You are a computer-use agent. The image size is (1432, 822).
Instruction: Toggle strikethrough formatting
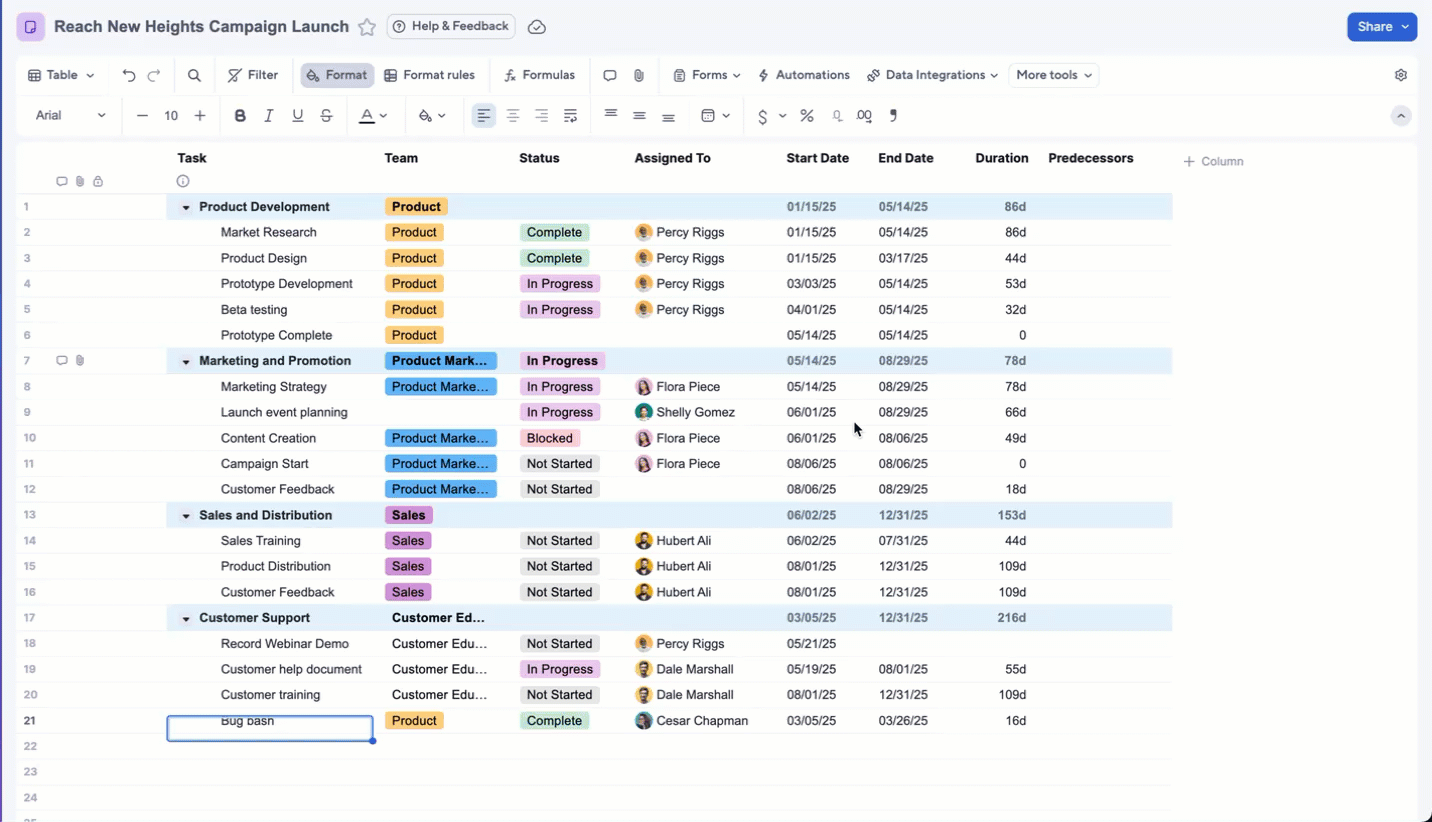point(327,116)
